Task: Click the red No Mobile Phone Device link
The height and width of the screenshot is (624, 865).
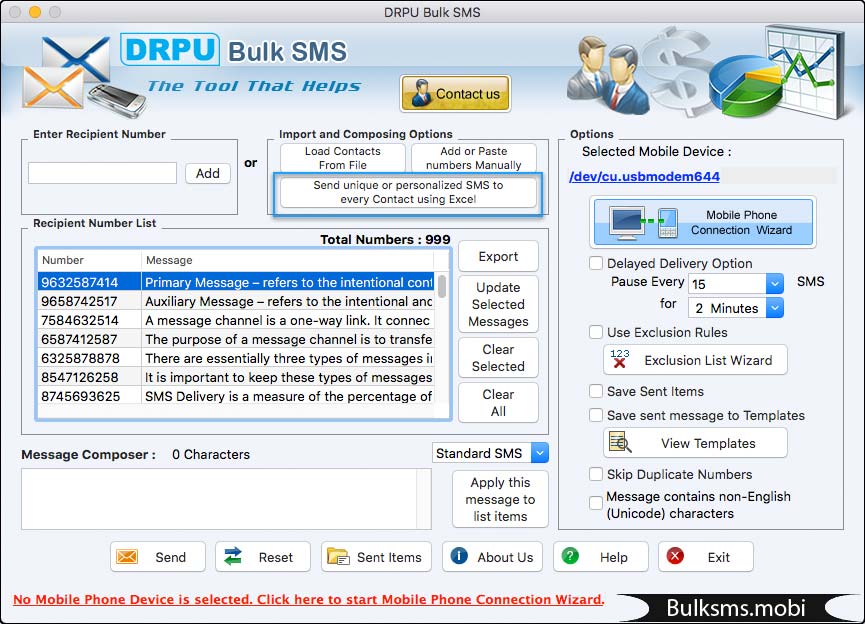Action: pyautogui.click(x=308, y=599)
